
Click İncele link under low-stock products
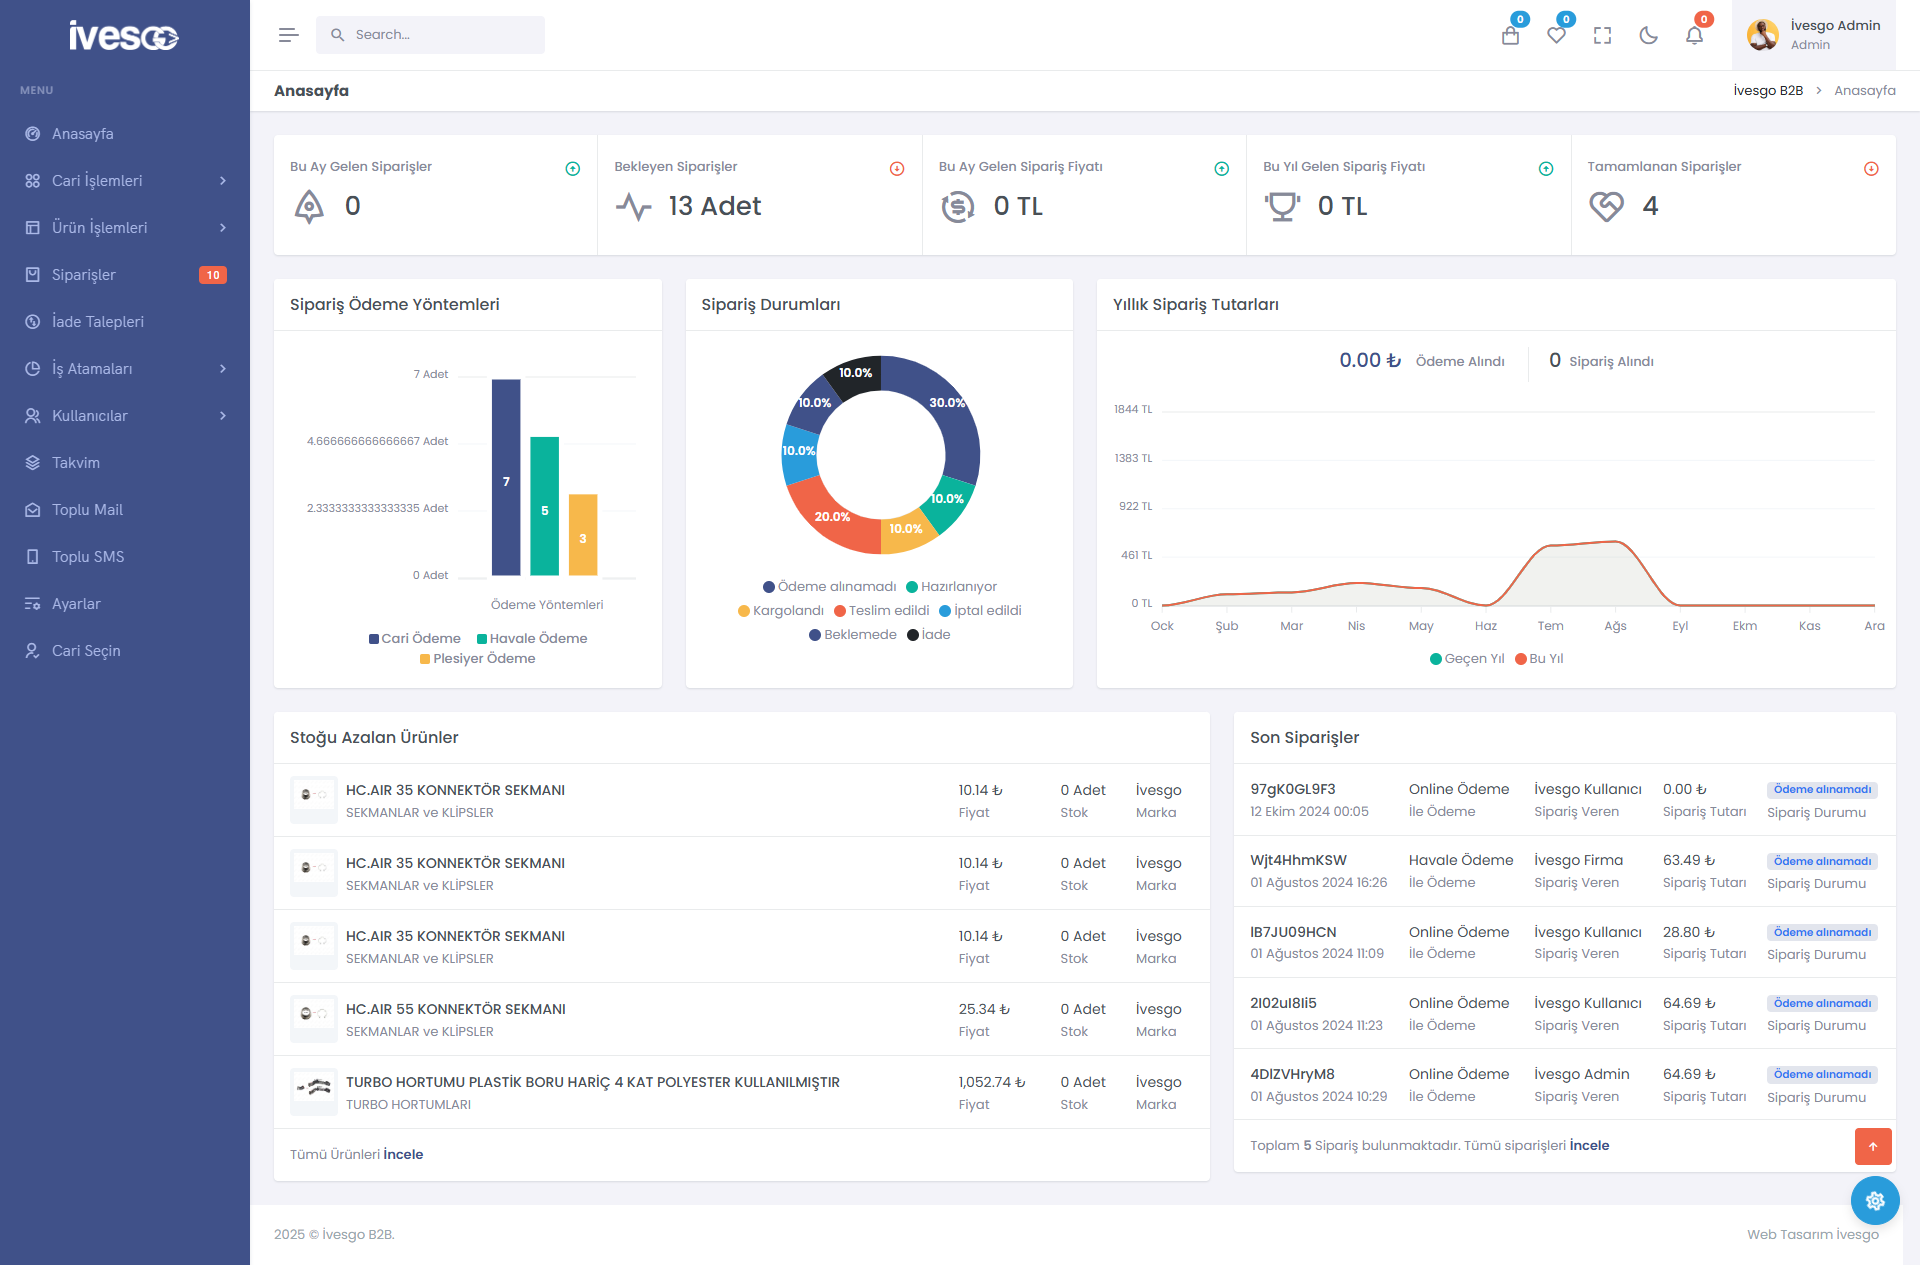(x=403, y=1154)
